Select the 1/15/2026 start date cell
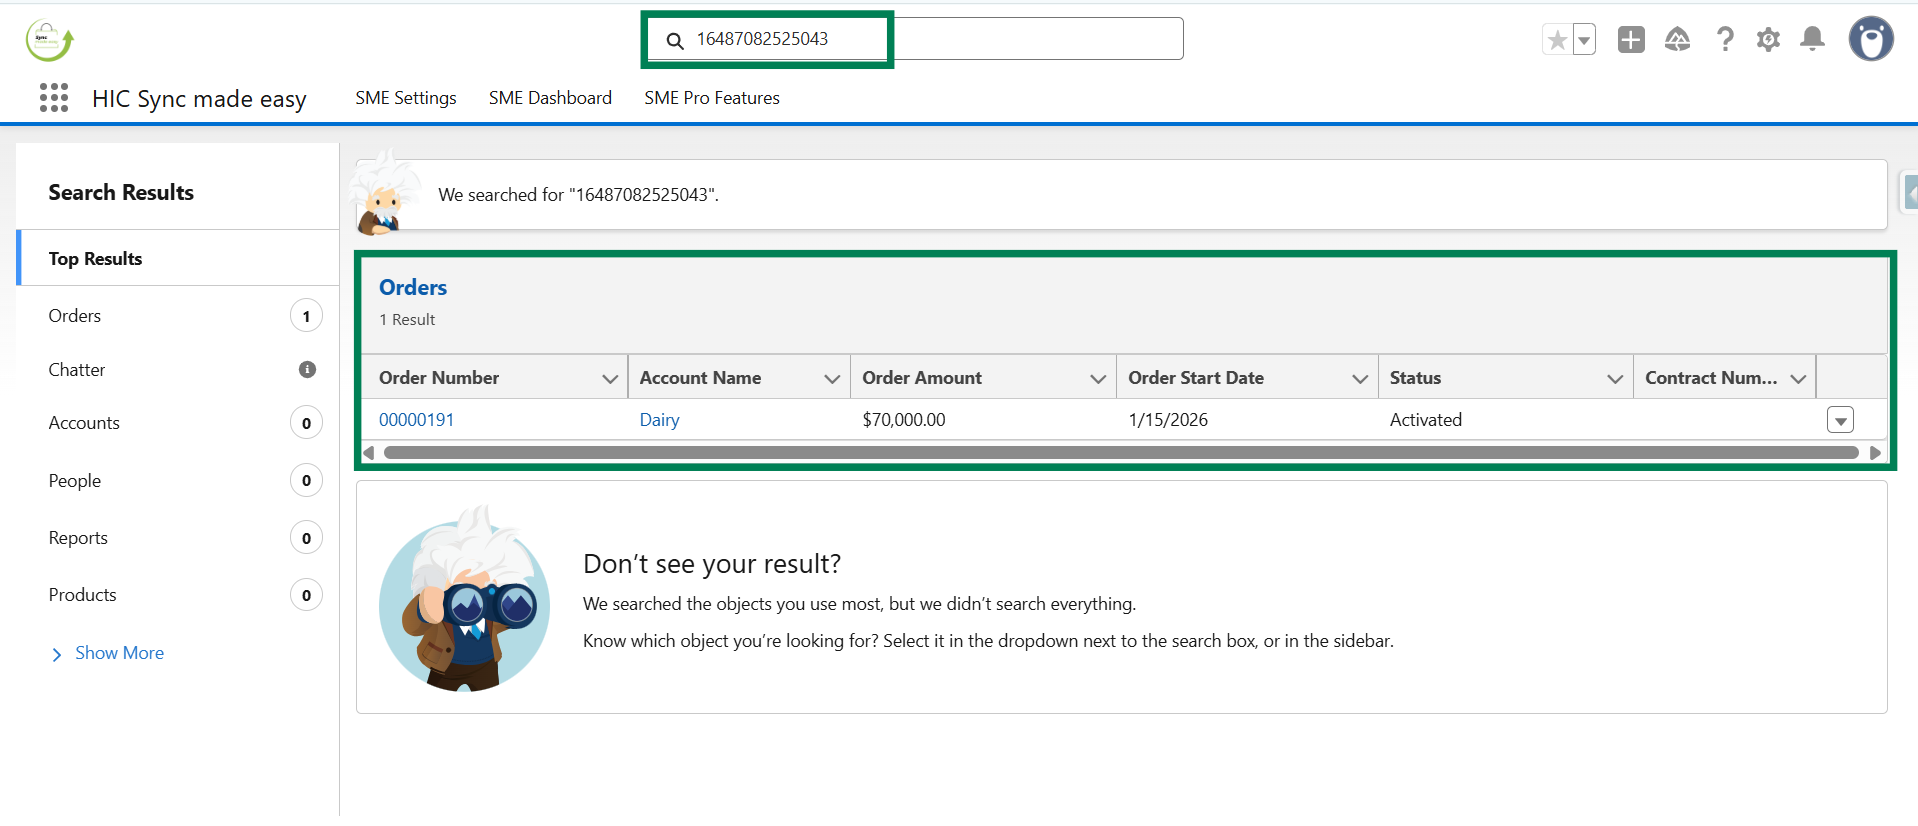This screenshot has height=826, width=1918. [1168, 420]
